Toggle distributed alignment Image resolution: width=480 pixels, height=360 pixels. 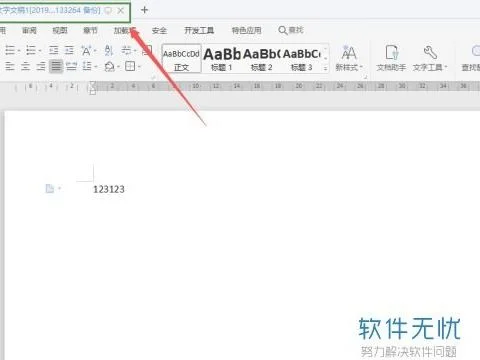[x=71, y=66]
